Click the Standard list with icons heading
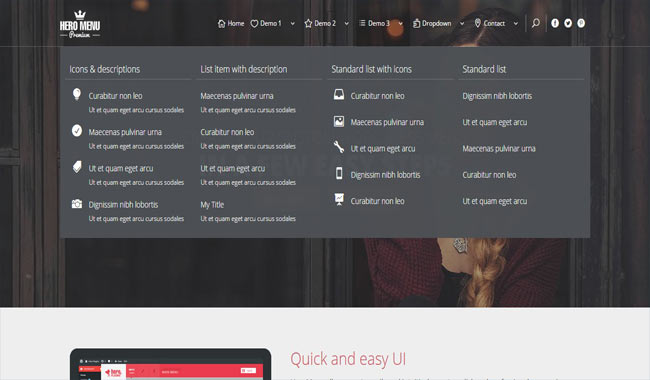This screenshot has width=650, height=380. (x=371, y=69)
